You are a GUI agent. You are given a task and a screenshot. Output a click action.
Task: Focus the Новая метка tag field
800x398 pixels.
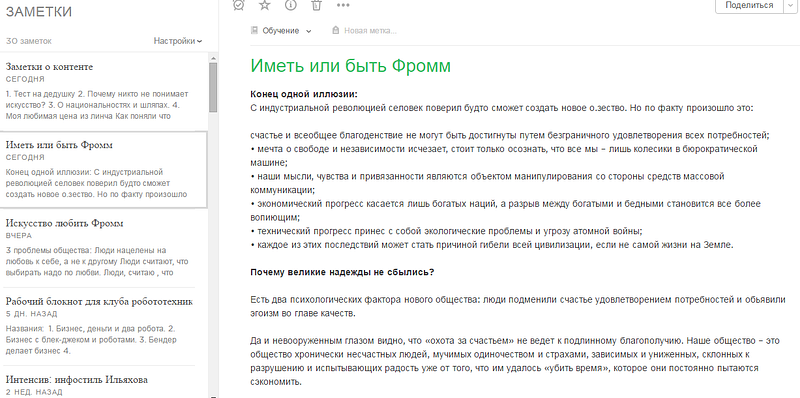[370, 31]
